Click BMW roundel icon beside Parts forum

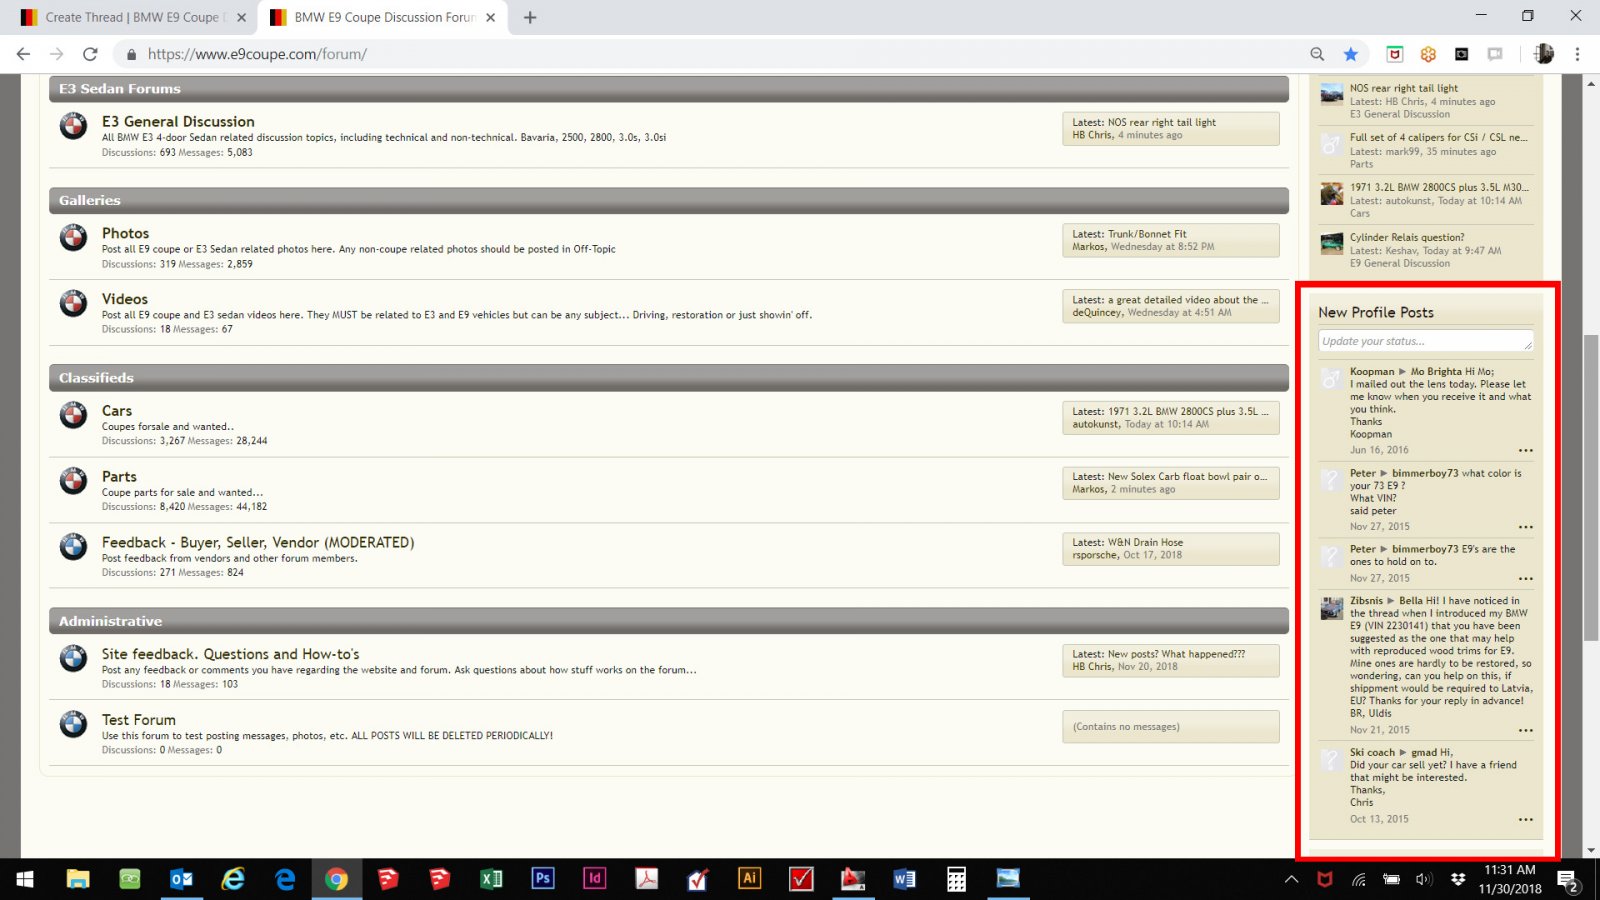click(x=73, y=482)
